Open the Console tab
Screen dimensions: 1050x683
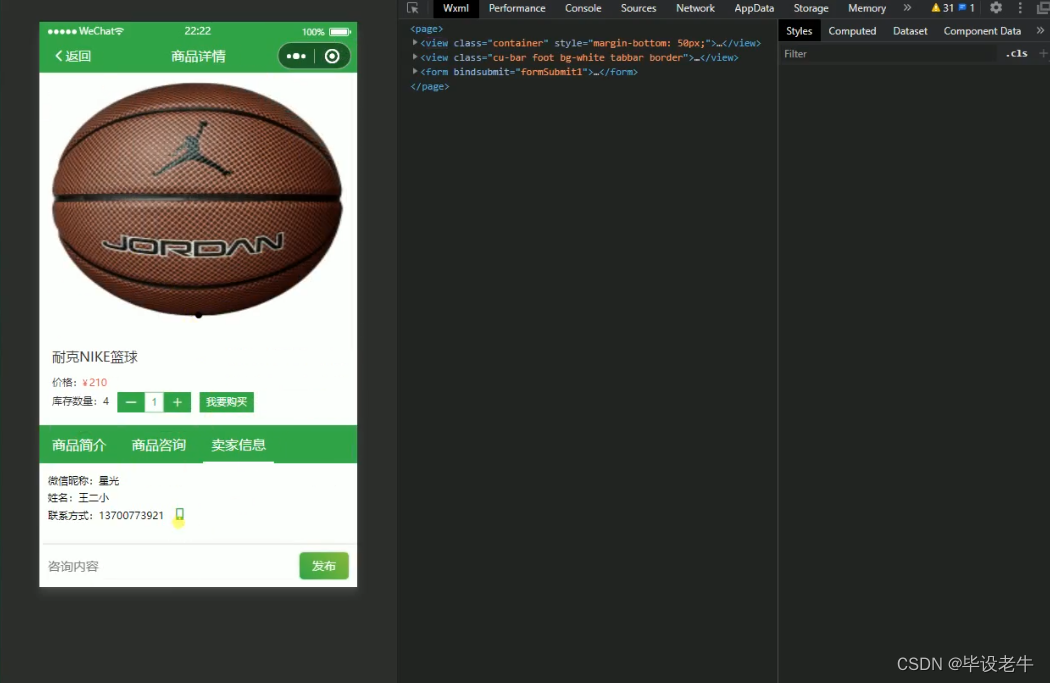tap(583, 8)
